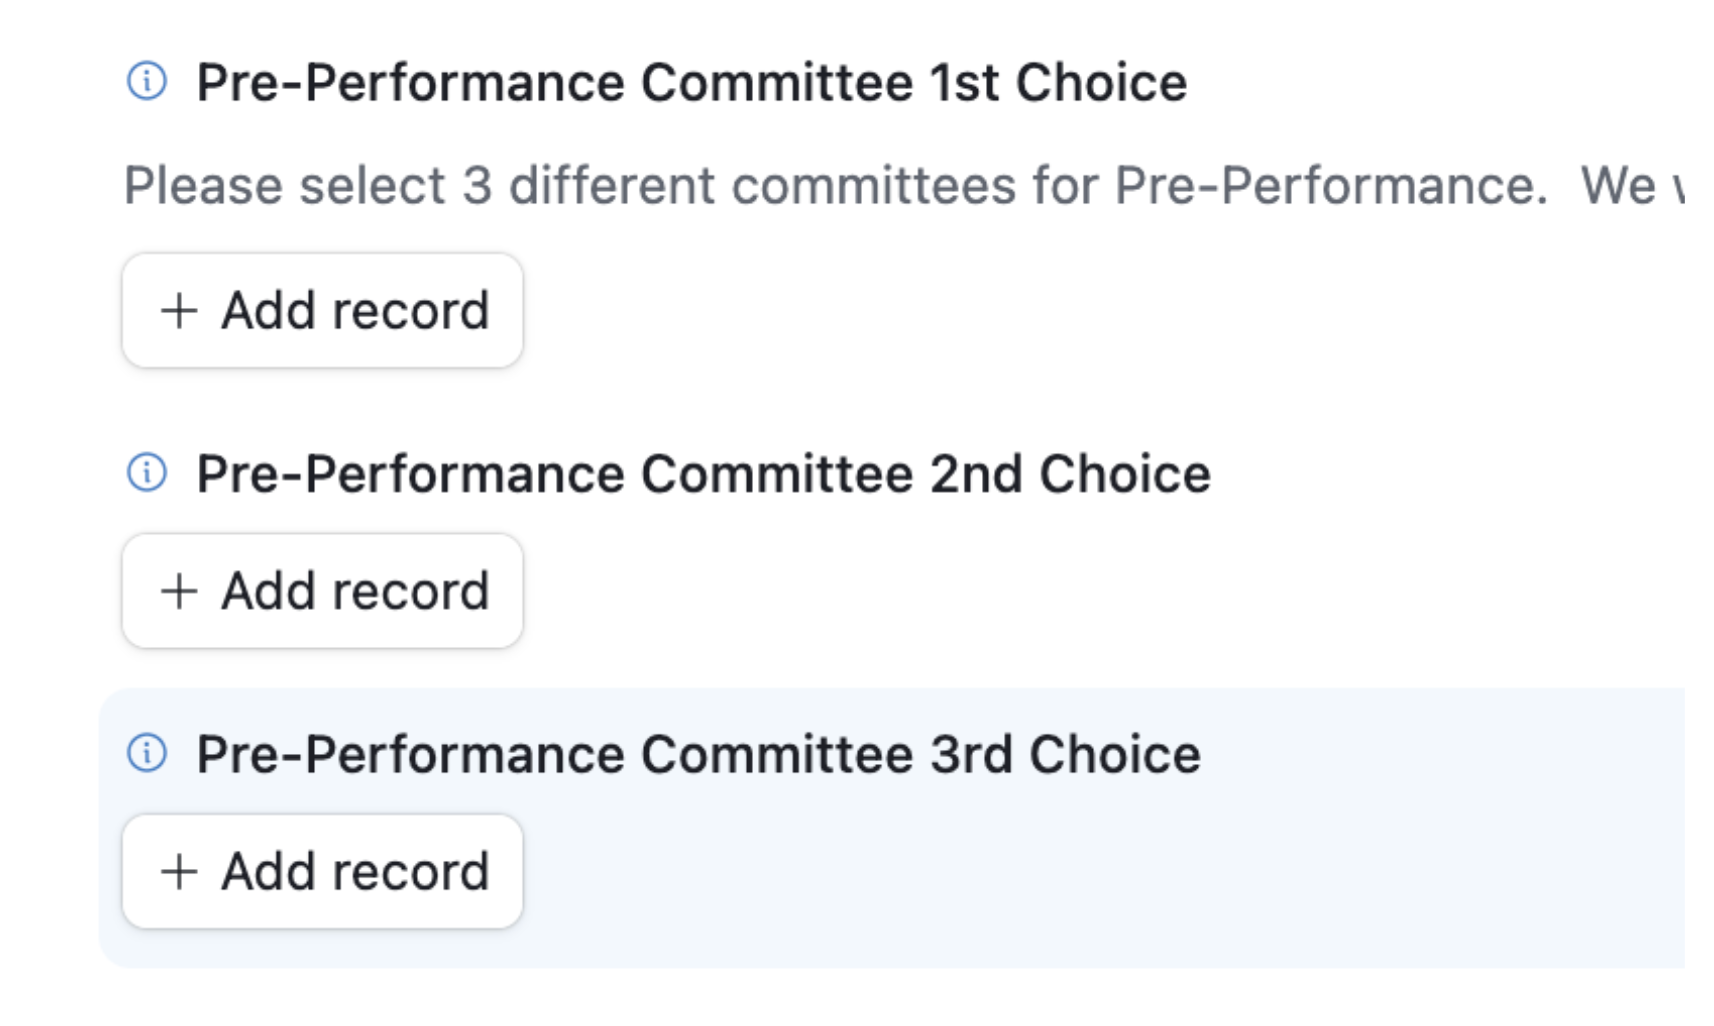Select the Pre-Performance Committee 2nd Choice heading
Screen dimensions: 1714x1026
pyautogui.click(x=703, y=473)
